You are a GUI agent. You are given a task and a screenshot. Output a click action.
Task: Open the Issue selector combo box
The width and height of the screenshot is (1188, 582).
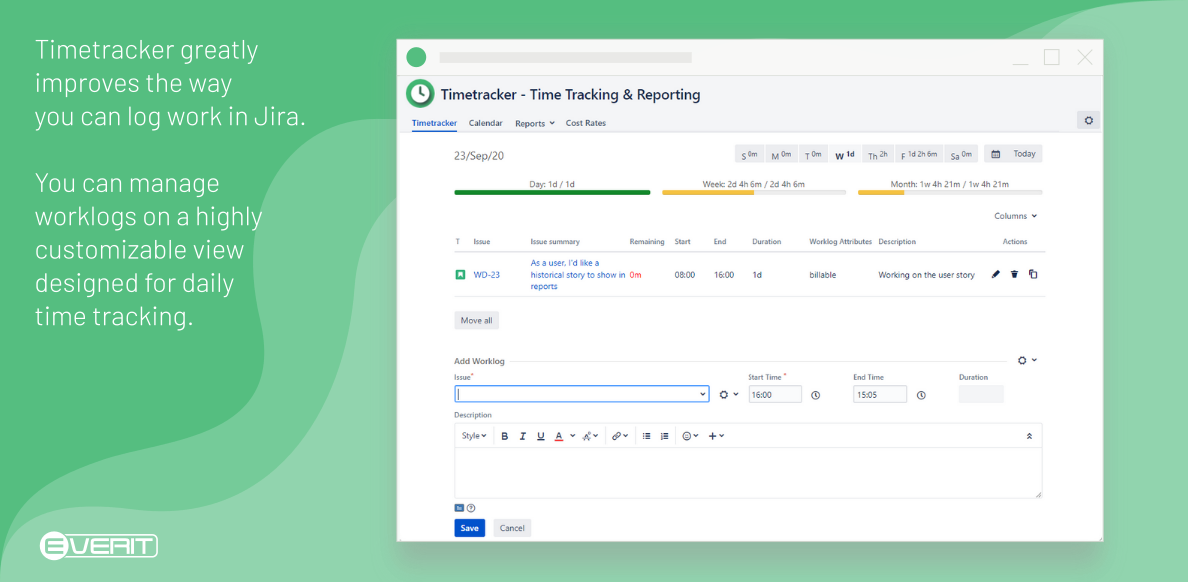(582, 394)
